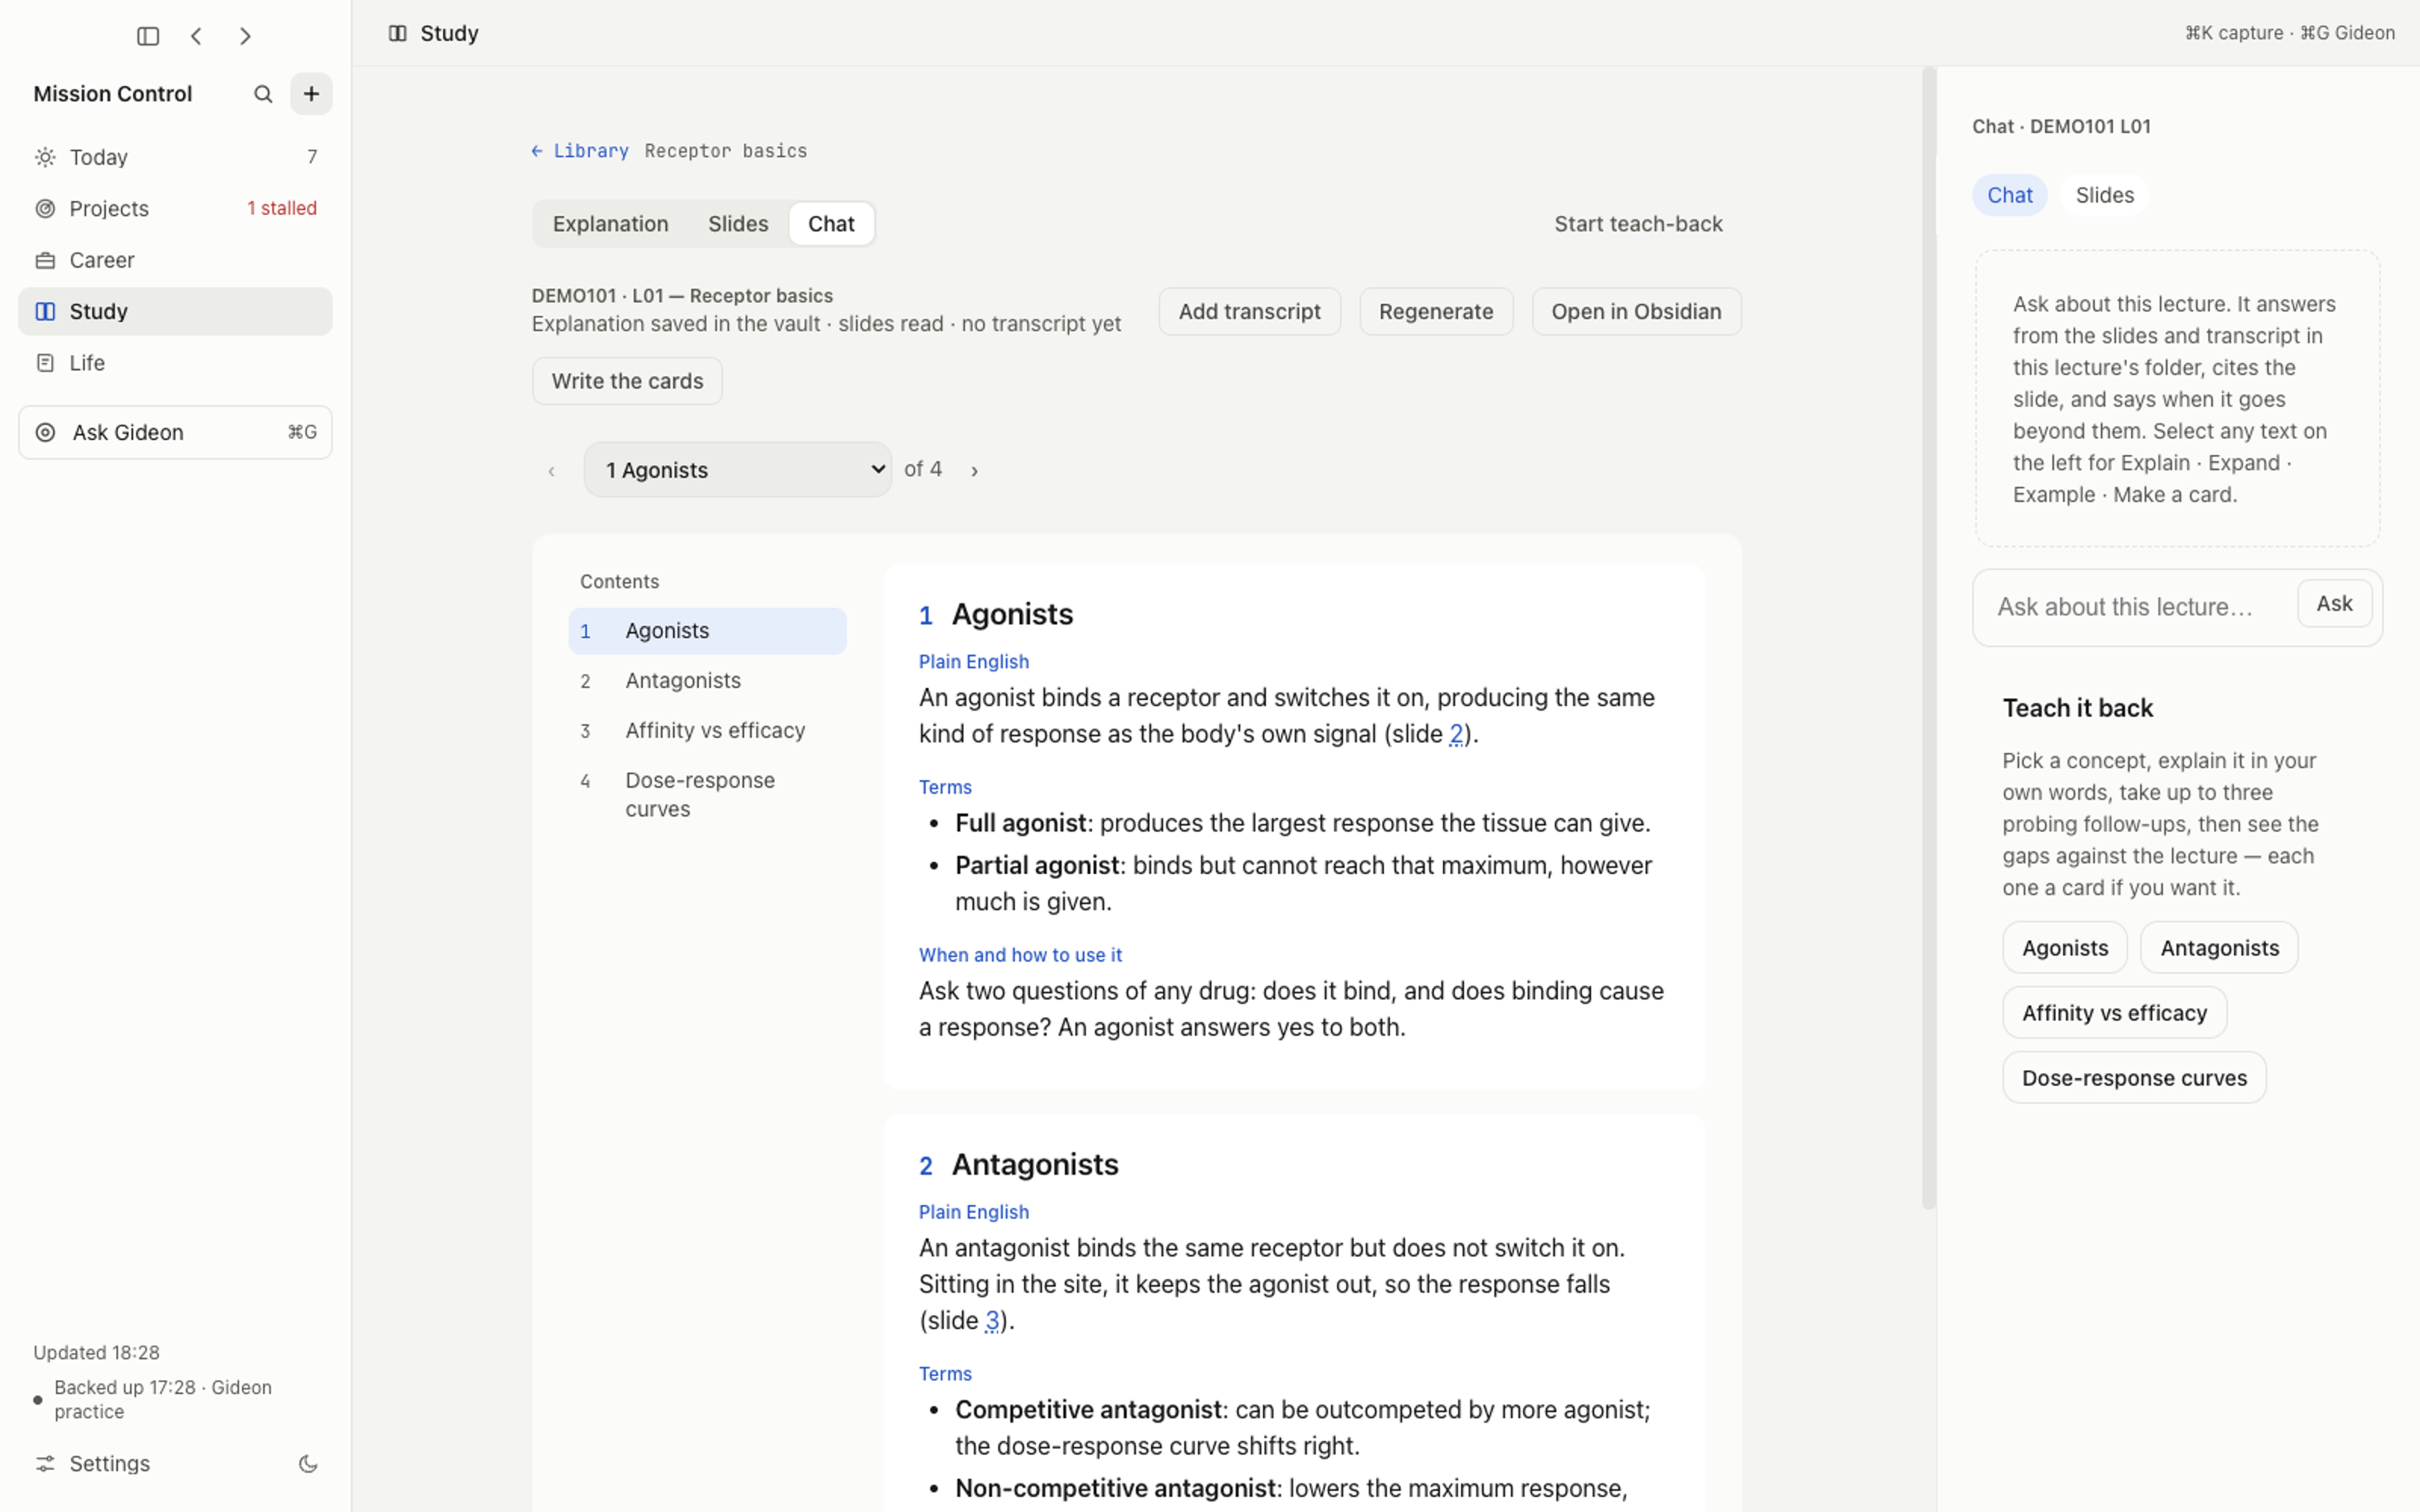The width and height of the screenshot is (2420, 1512).
Task: Open search with the magnifier icon
Action: coord(263,94)
